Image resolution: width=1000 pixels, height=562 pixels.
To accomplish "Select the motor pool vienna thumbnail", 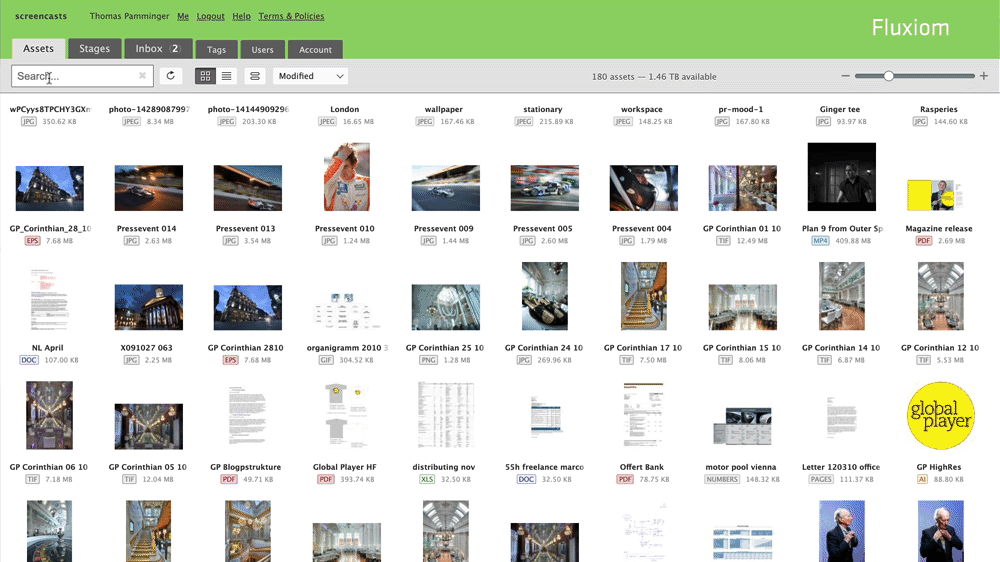I will [742, 427].
